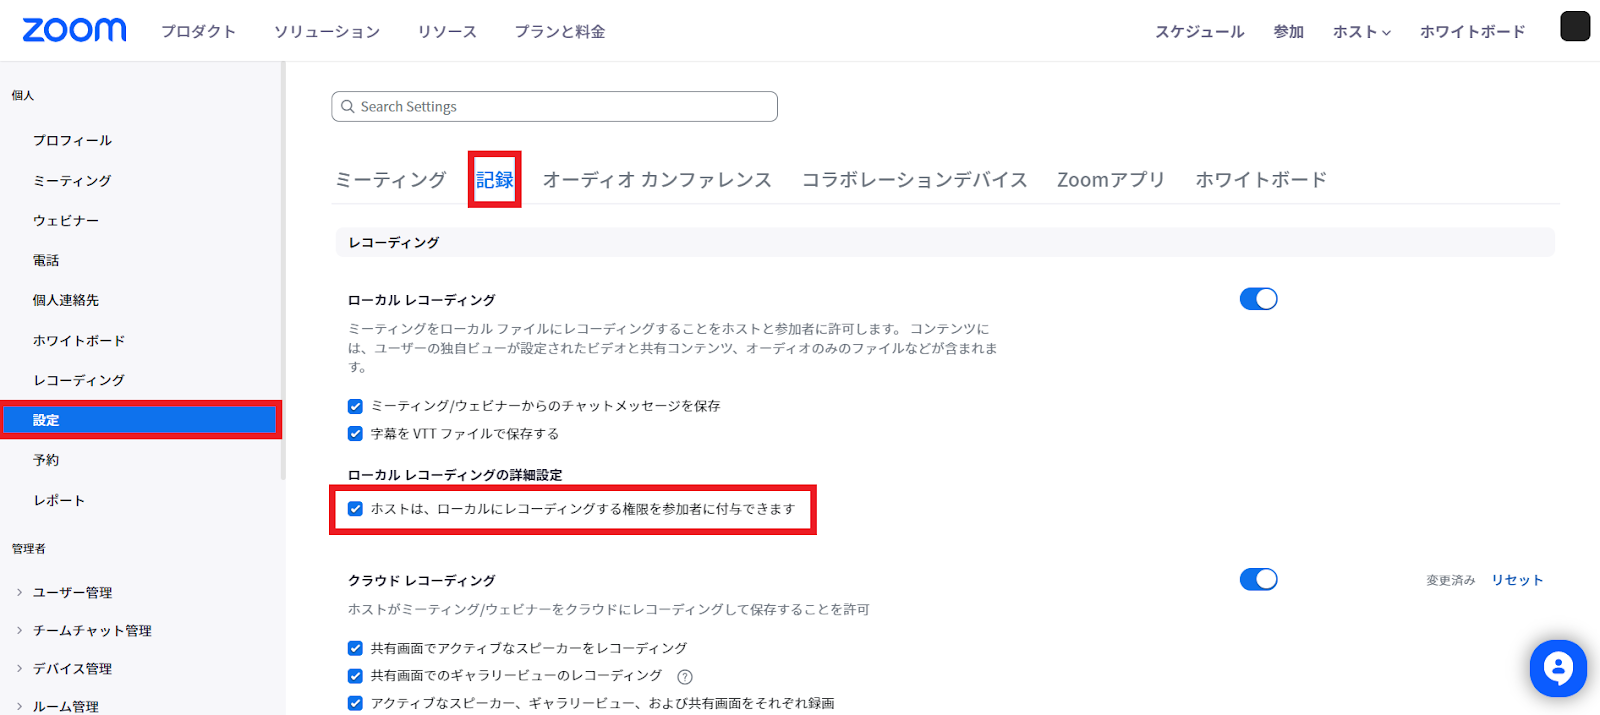The width and height of the screenshot is (1600, 715).
Task: Open プロフィール in the sidebar
Action: (x=72, y=140)
